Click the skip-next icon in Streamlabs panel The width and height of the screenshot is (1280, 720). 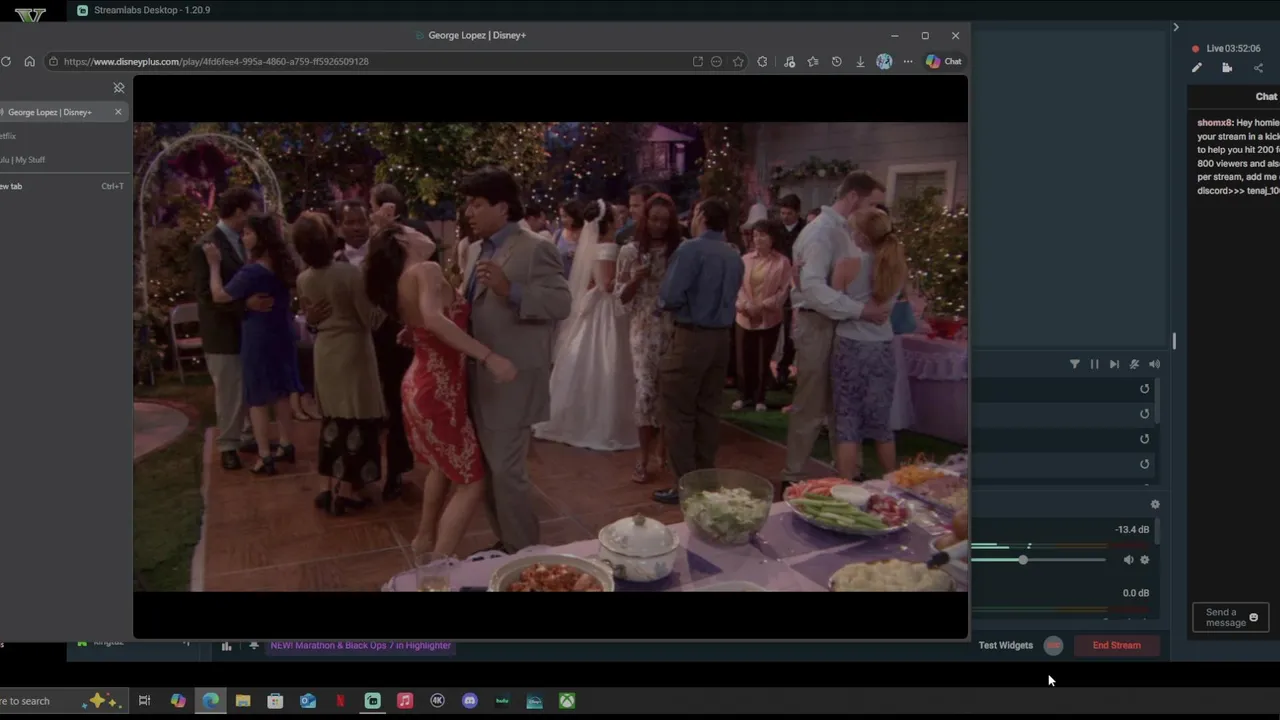point(1114,364)
